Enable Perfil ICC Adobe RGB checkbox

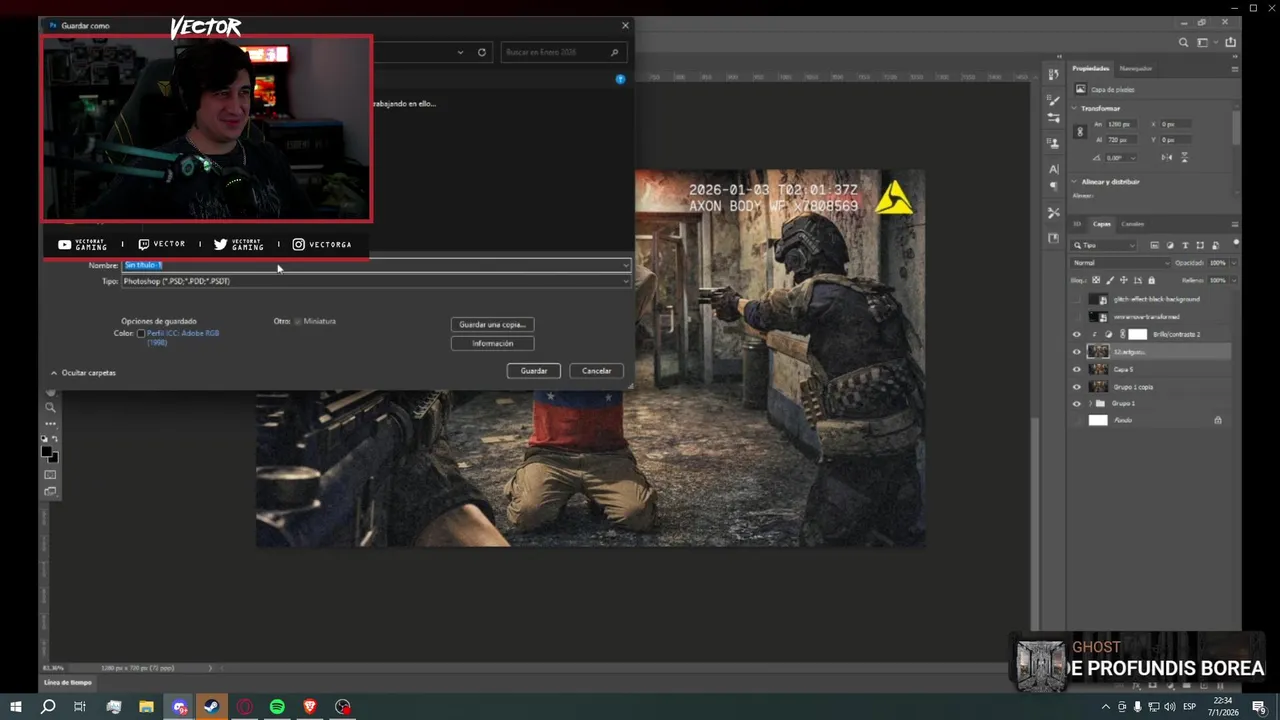[141, 333]
